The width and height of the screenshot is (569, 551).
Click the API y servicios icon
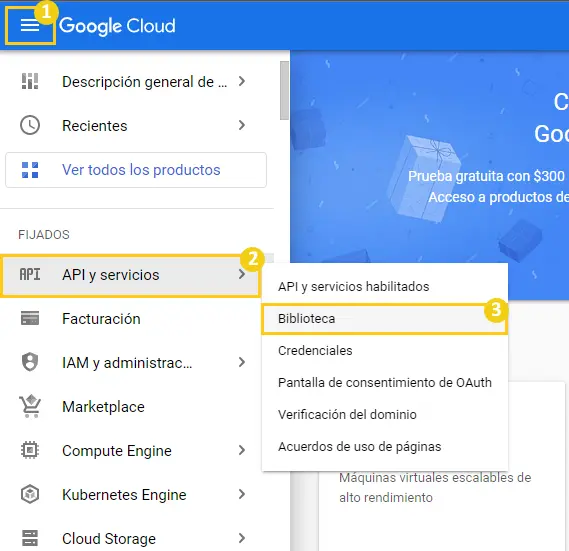pos(30,275)
